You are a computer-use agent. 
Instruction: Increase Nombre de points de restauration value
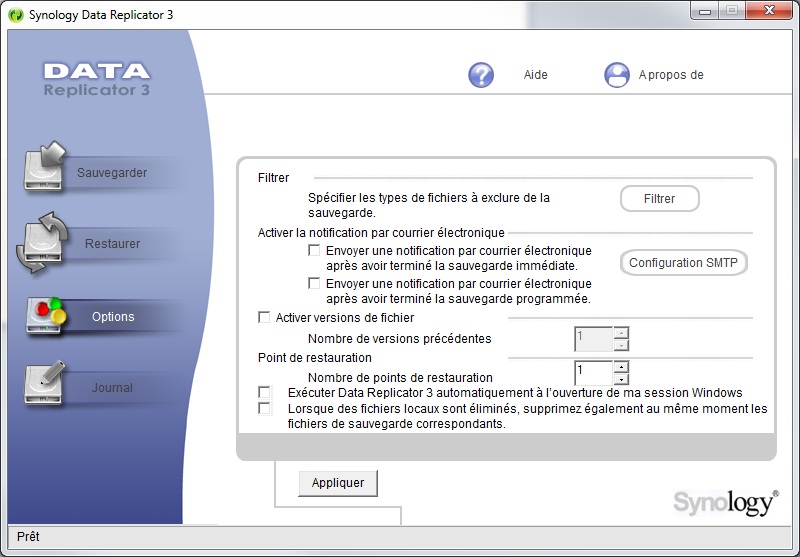point(621,367)
